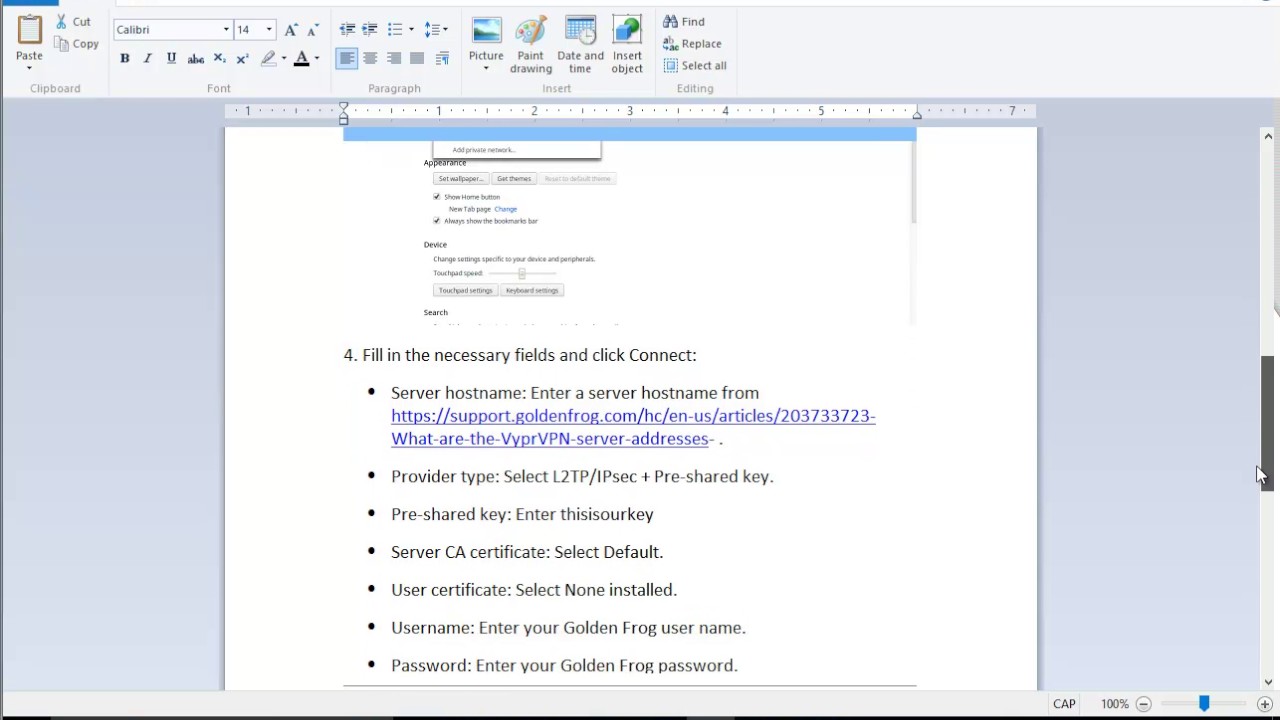The image size is (1280, 720).
Task: Open the Paste options dropdown arrow
Action: (29, 67)
